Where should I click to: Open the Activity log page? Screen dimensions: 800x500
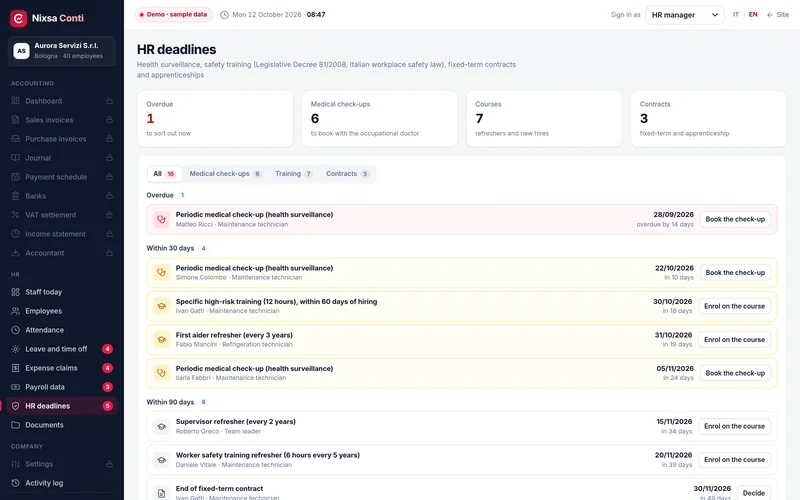click(62, 483)
